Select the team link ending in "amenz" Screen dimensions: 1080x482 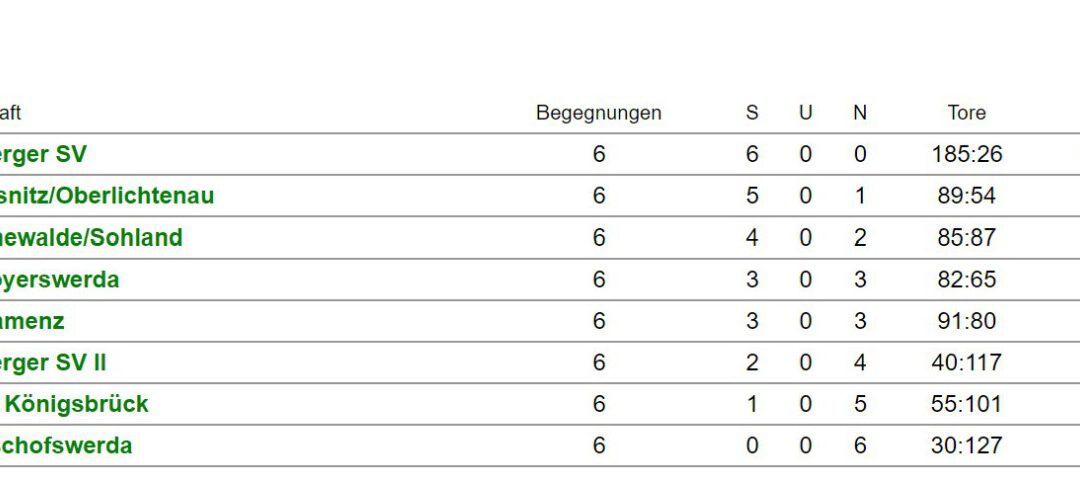tap(32, 321)
